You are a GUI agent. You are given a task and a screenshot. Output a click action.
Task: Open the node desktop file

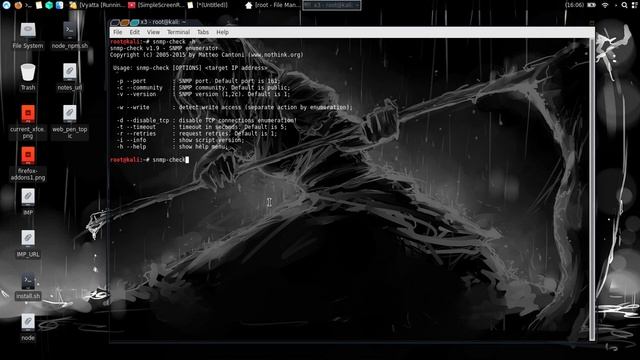[x=28, y=327]
